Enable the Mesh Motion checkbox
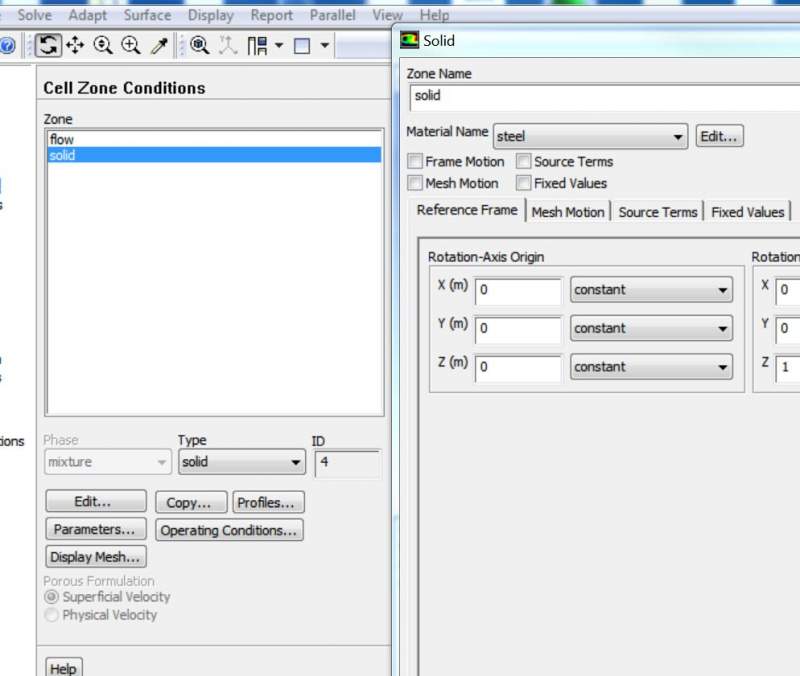Screen dimensions: 800x676 (415, 183)
